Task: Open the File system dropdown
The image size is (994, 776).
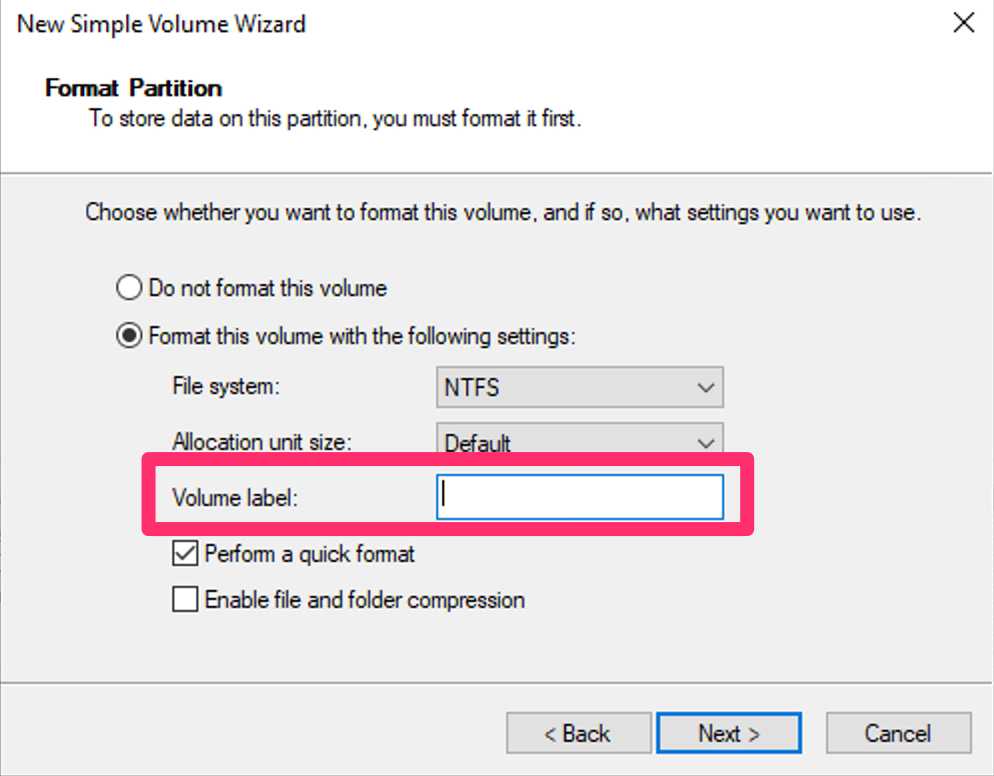Action: pyautogui.click(x=580, y=387)
